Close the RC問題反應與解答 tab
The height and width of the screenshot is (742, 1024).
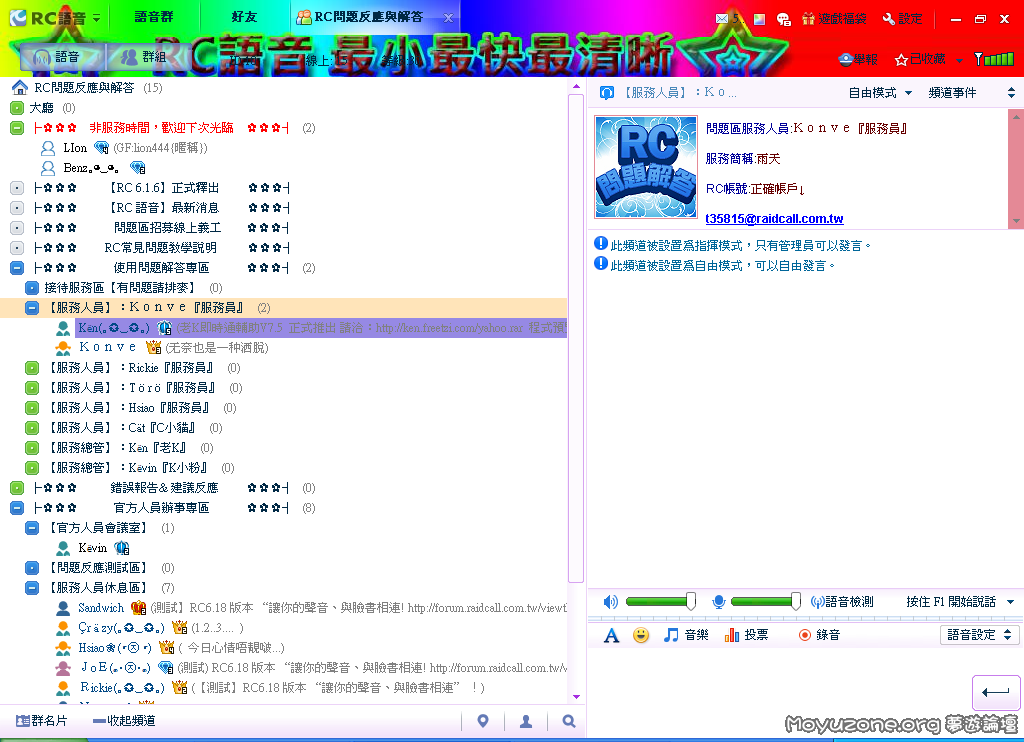coord(448,18)
